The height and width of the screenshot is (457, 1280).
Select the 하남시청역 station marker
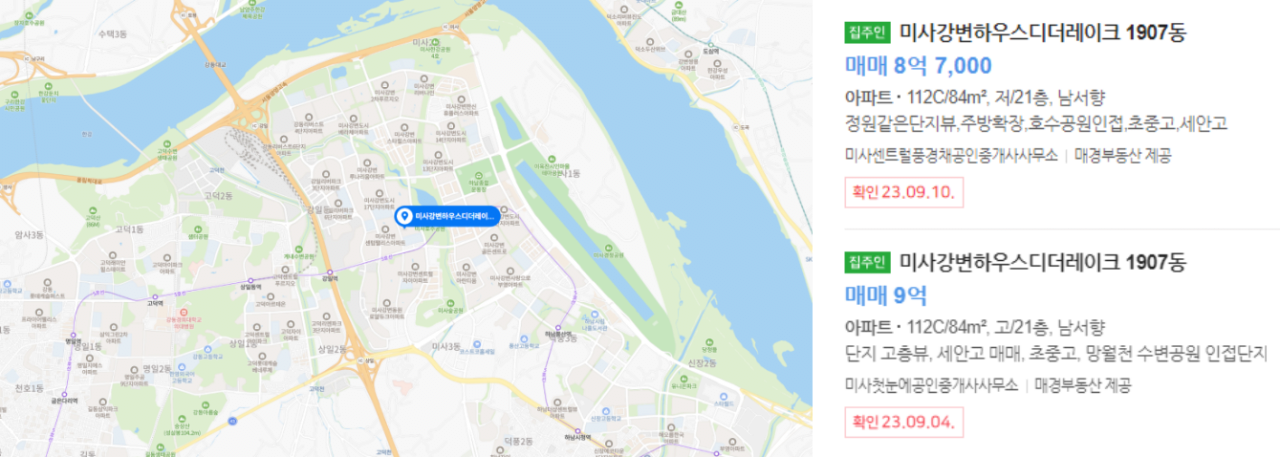[577, 431]
